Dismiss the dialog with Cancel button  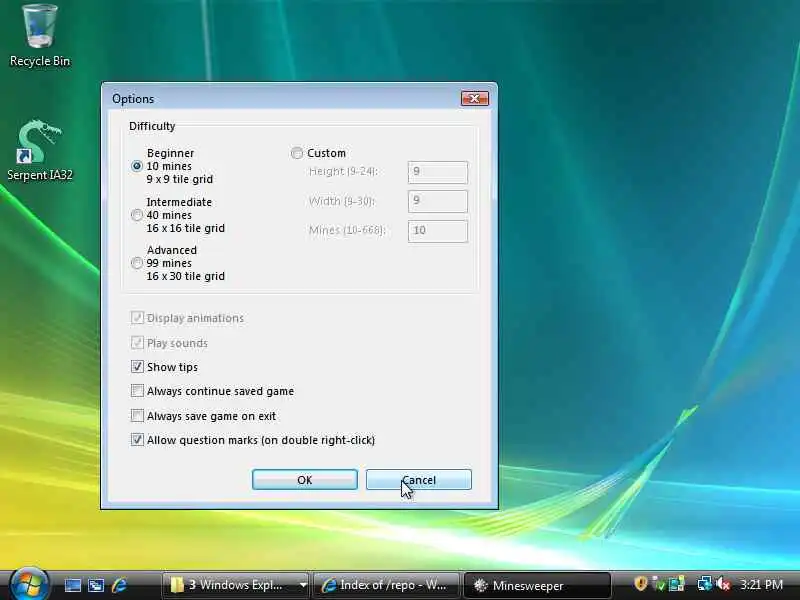click(x=418, y=480)
